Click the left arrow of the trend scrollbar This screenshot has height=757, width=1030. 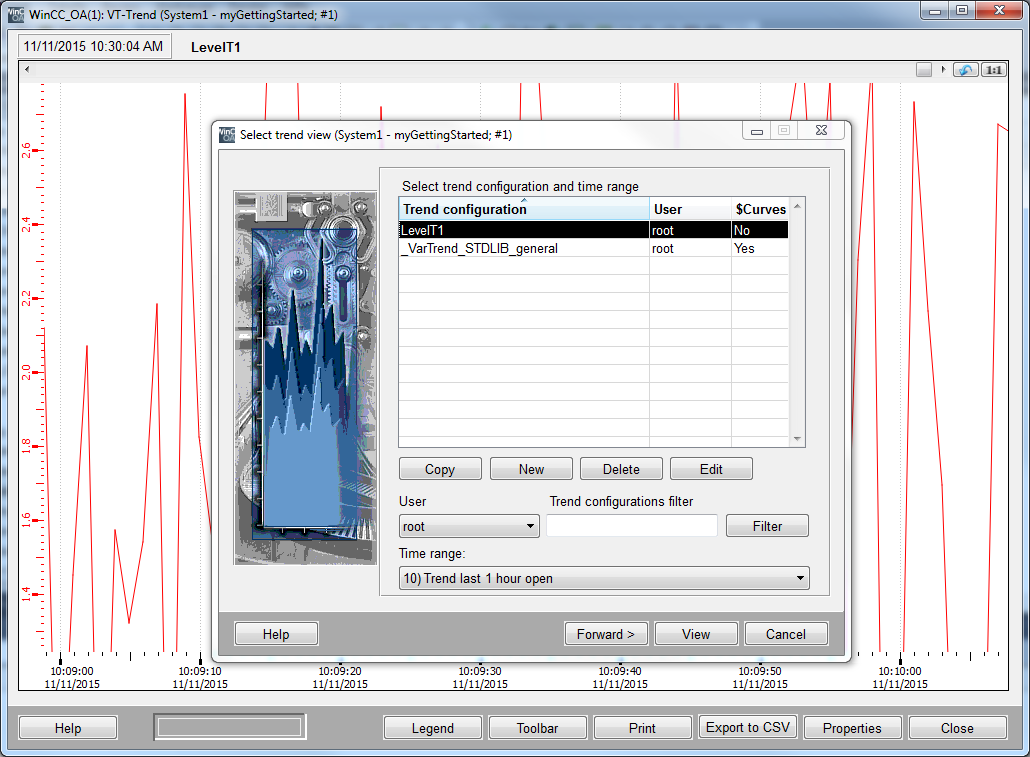coord(27,69)
